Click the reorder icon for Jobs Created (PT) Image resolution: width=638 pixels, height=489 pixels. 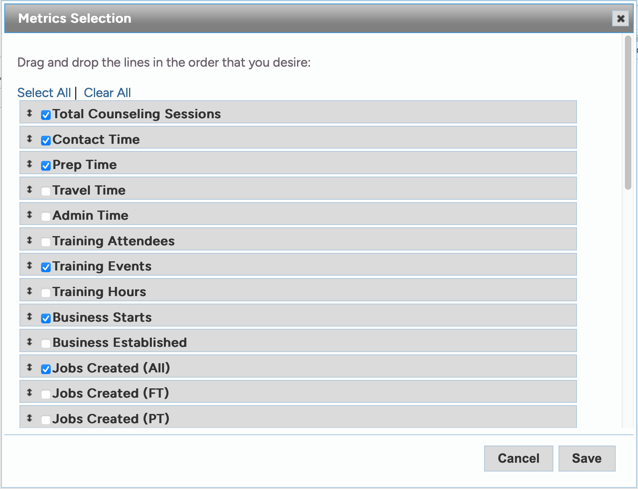30,419
